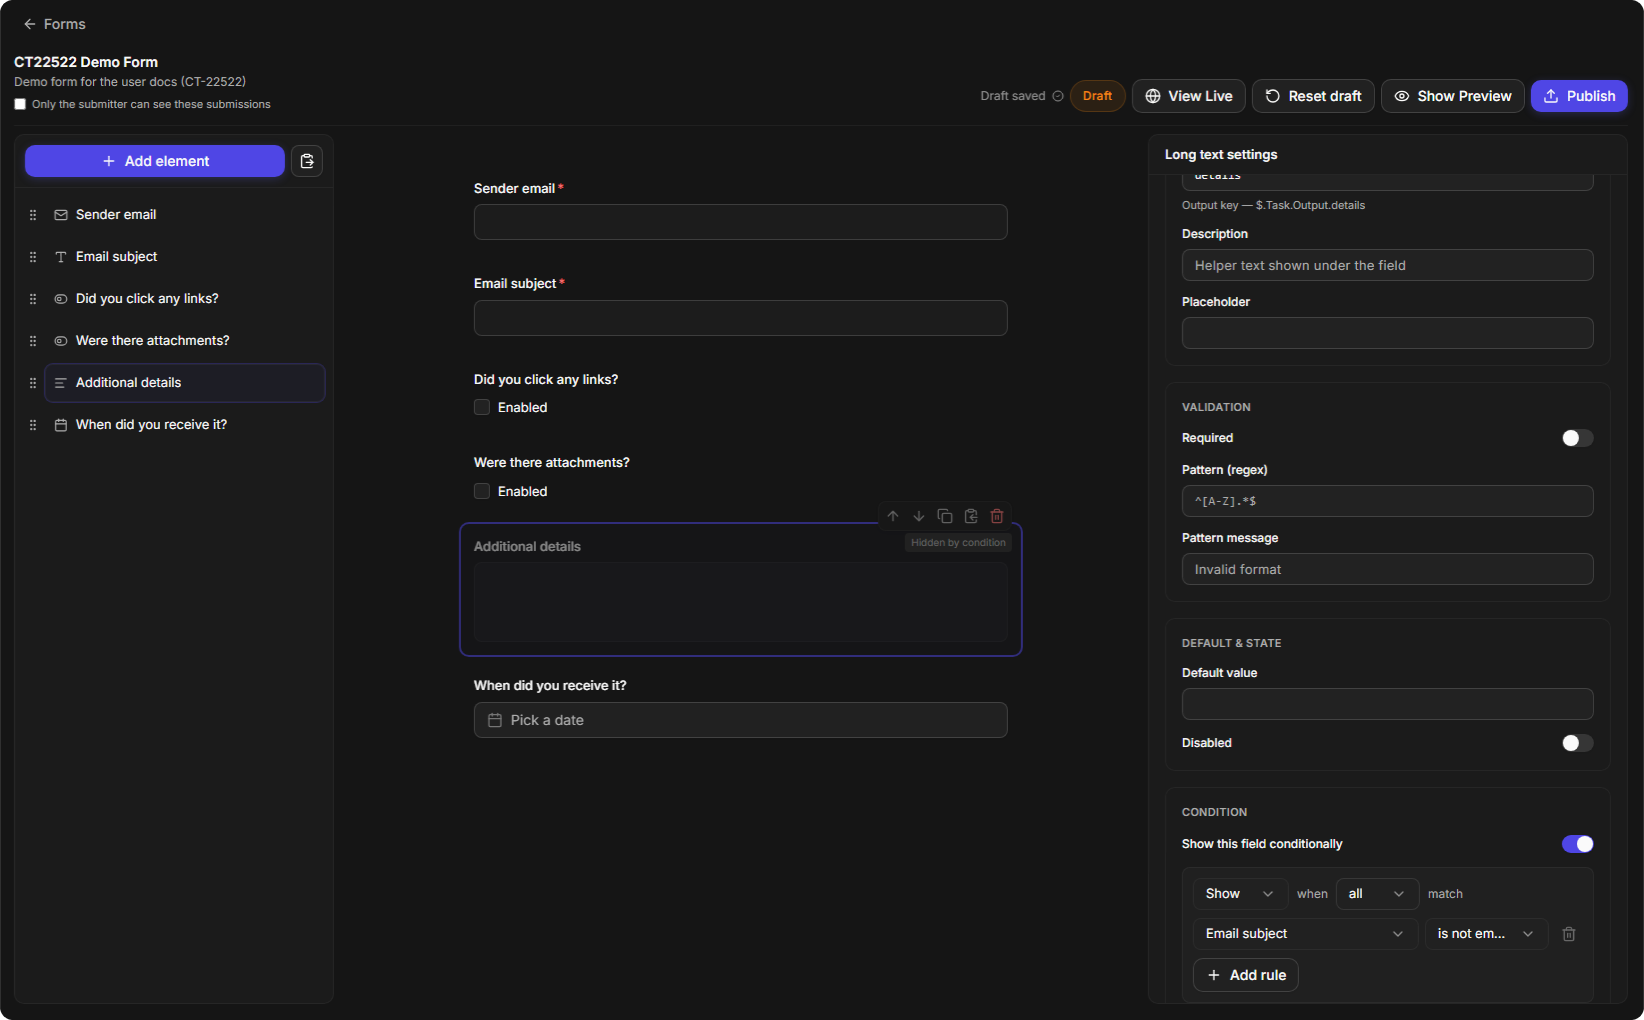Click the drag handle for Sender email

tap(33, 215)
